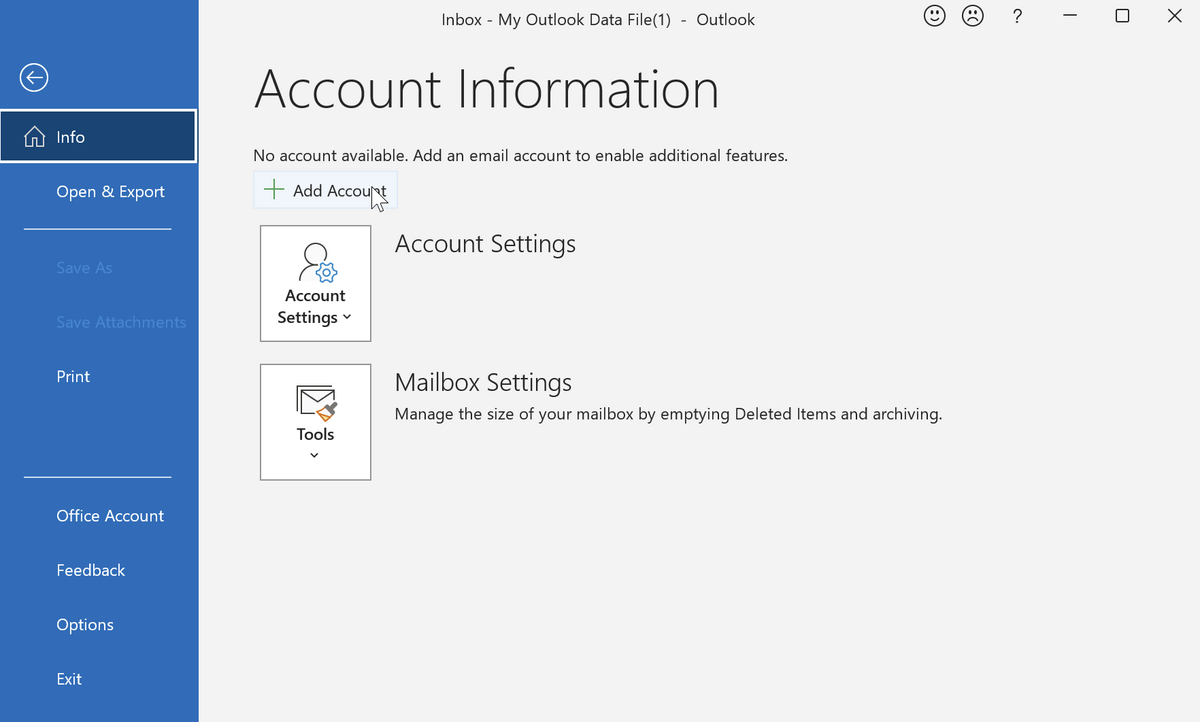1200x722 pixels.
Task: Minimize the Outlook window
Action: pyautogui.click(x=1070, y=16)
